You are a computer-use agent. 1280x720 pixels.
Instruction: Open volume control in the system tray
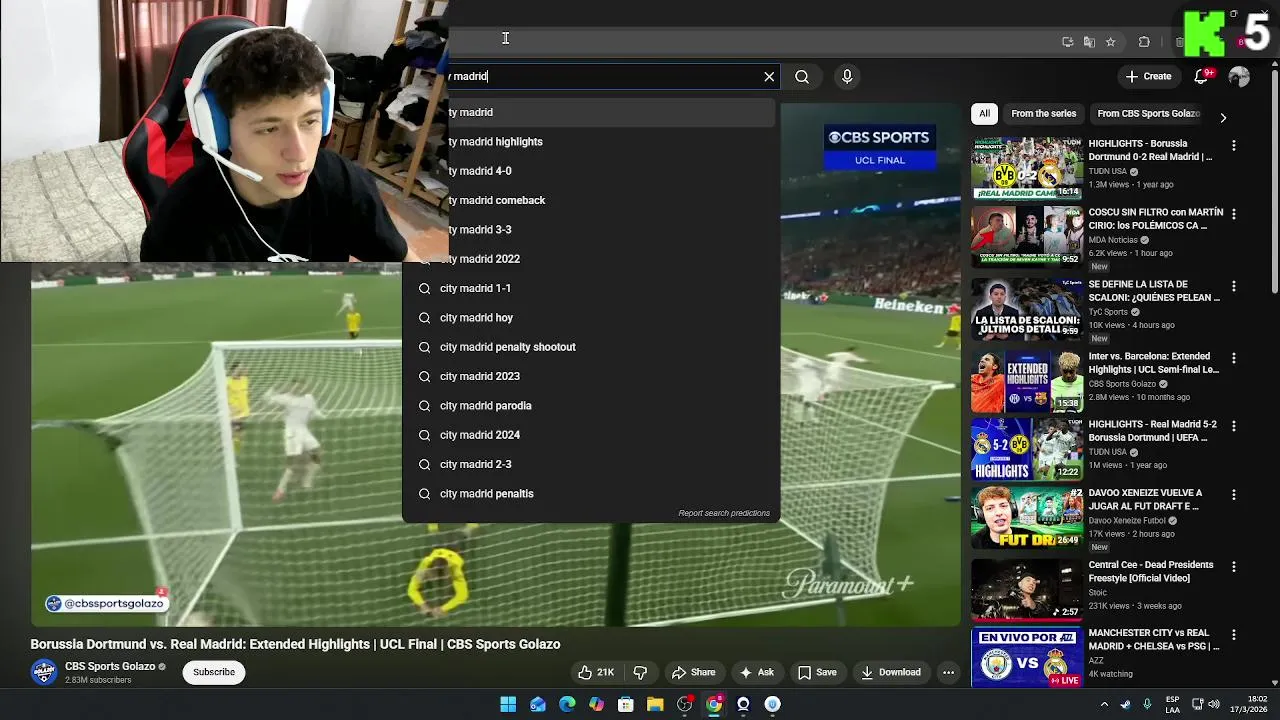pos(1216,704)
